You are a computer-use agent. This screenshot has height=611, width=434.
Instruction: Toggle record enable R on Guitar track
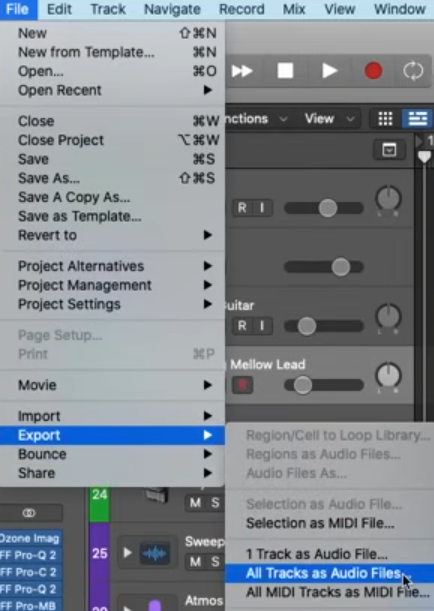[242, 326]
